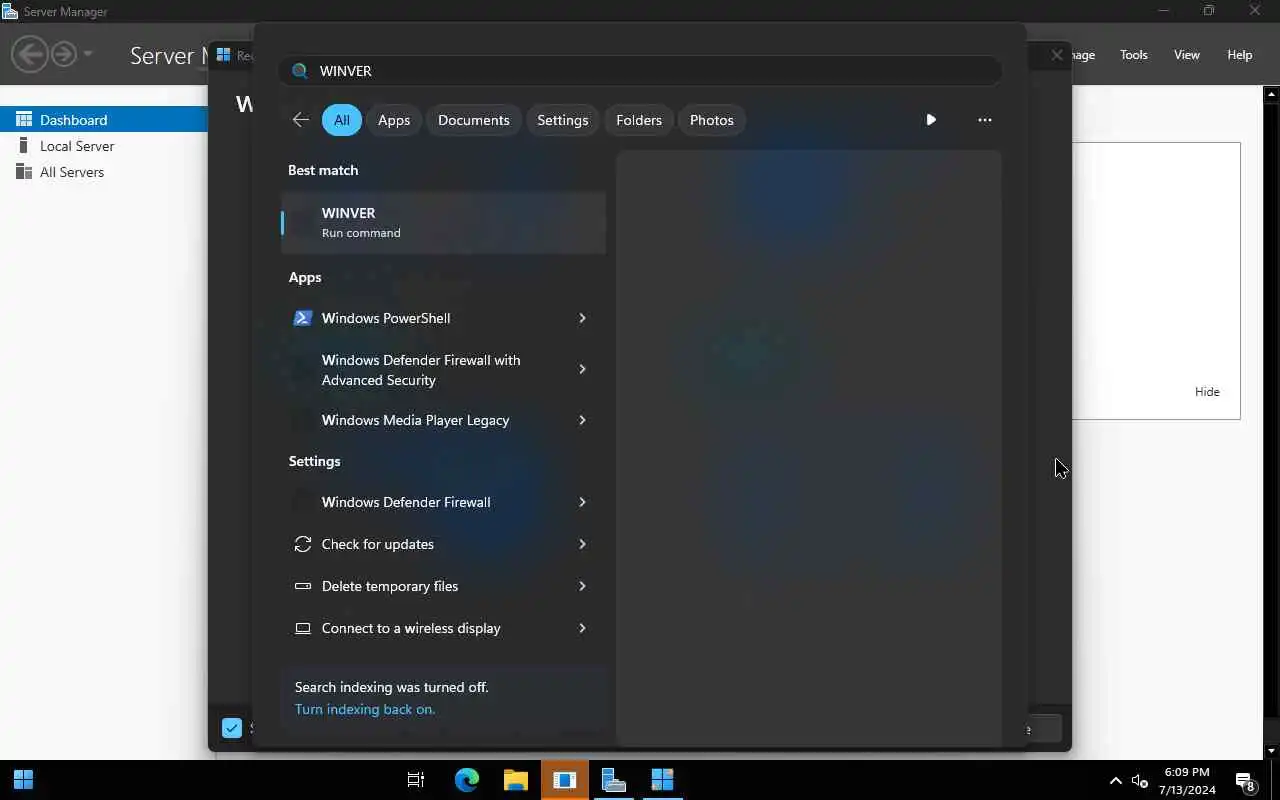1280x800 pixels.
Task: Expand the Check for updates chevron
Action: tap(582, 544)
